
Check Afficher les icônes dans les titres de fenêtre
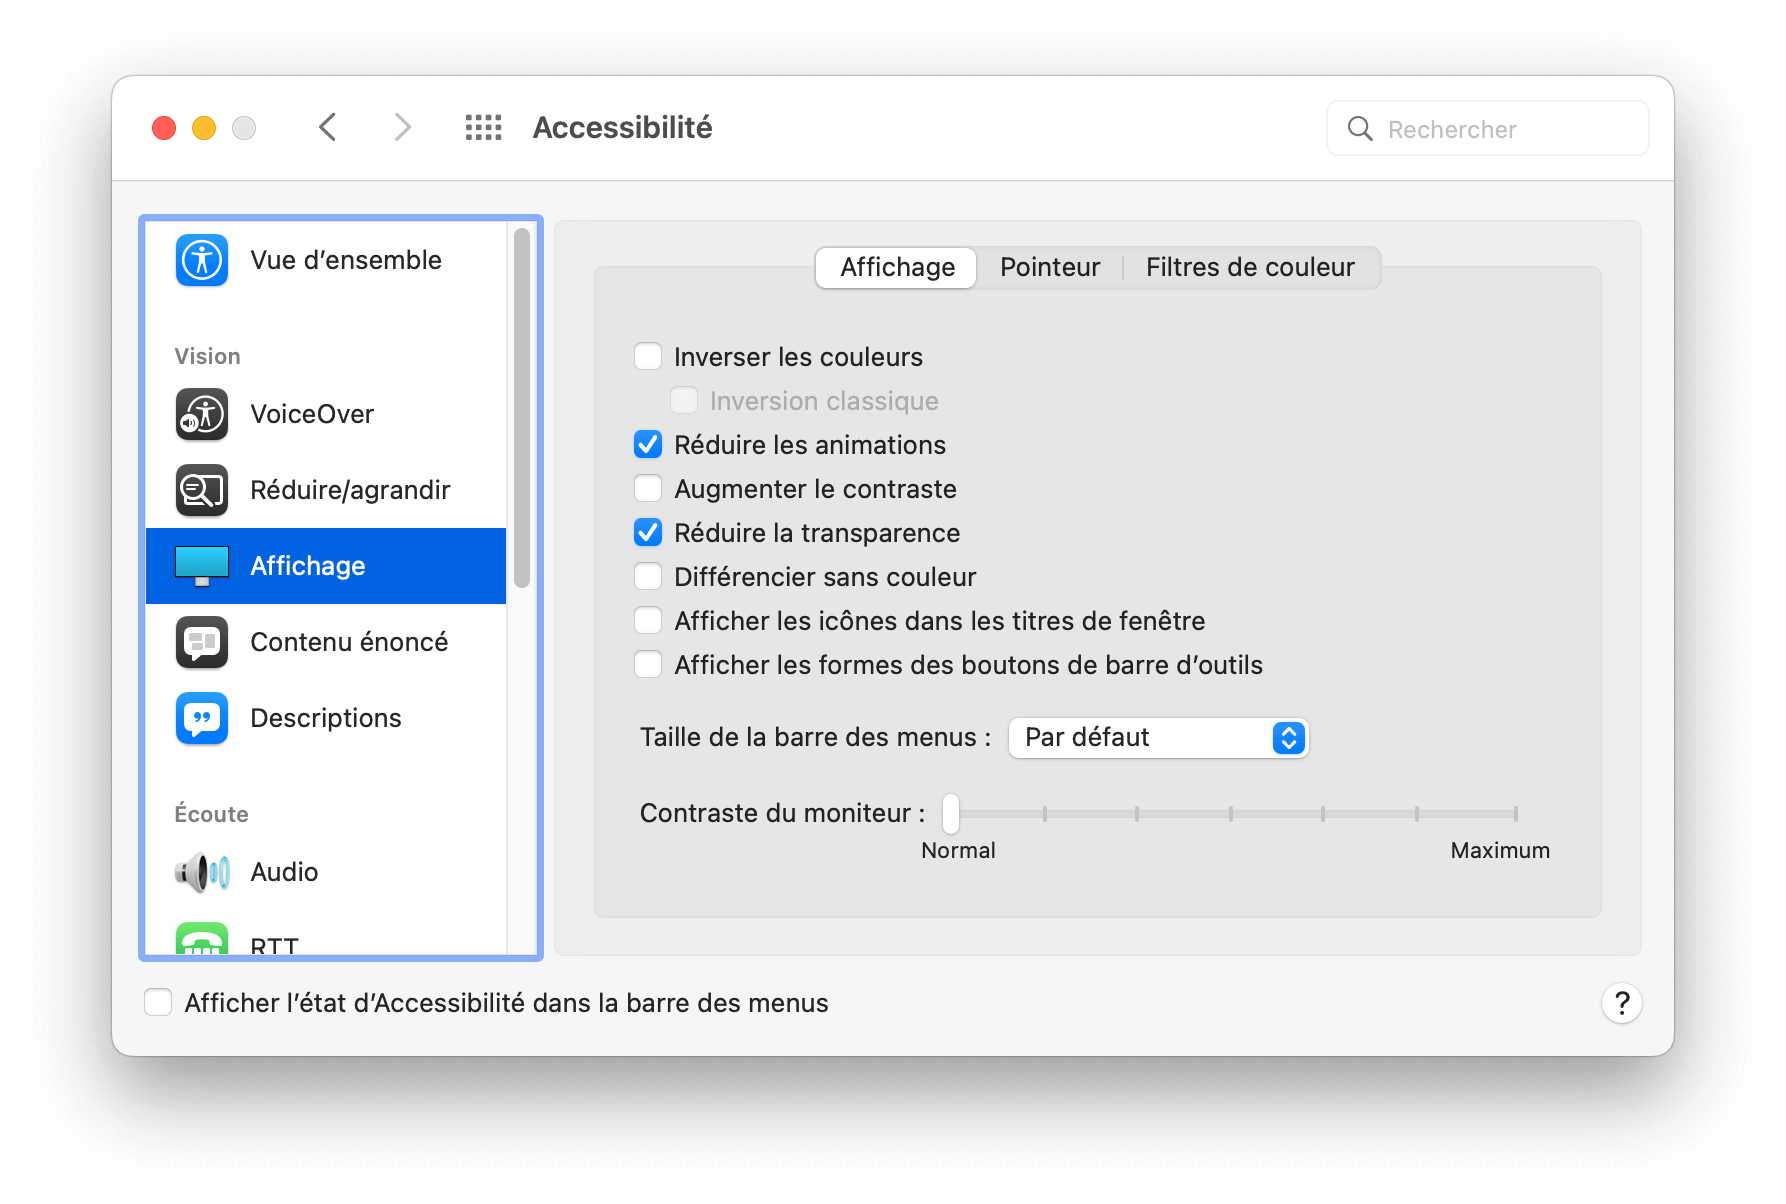648,621
